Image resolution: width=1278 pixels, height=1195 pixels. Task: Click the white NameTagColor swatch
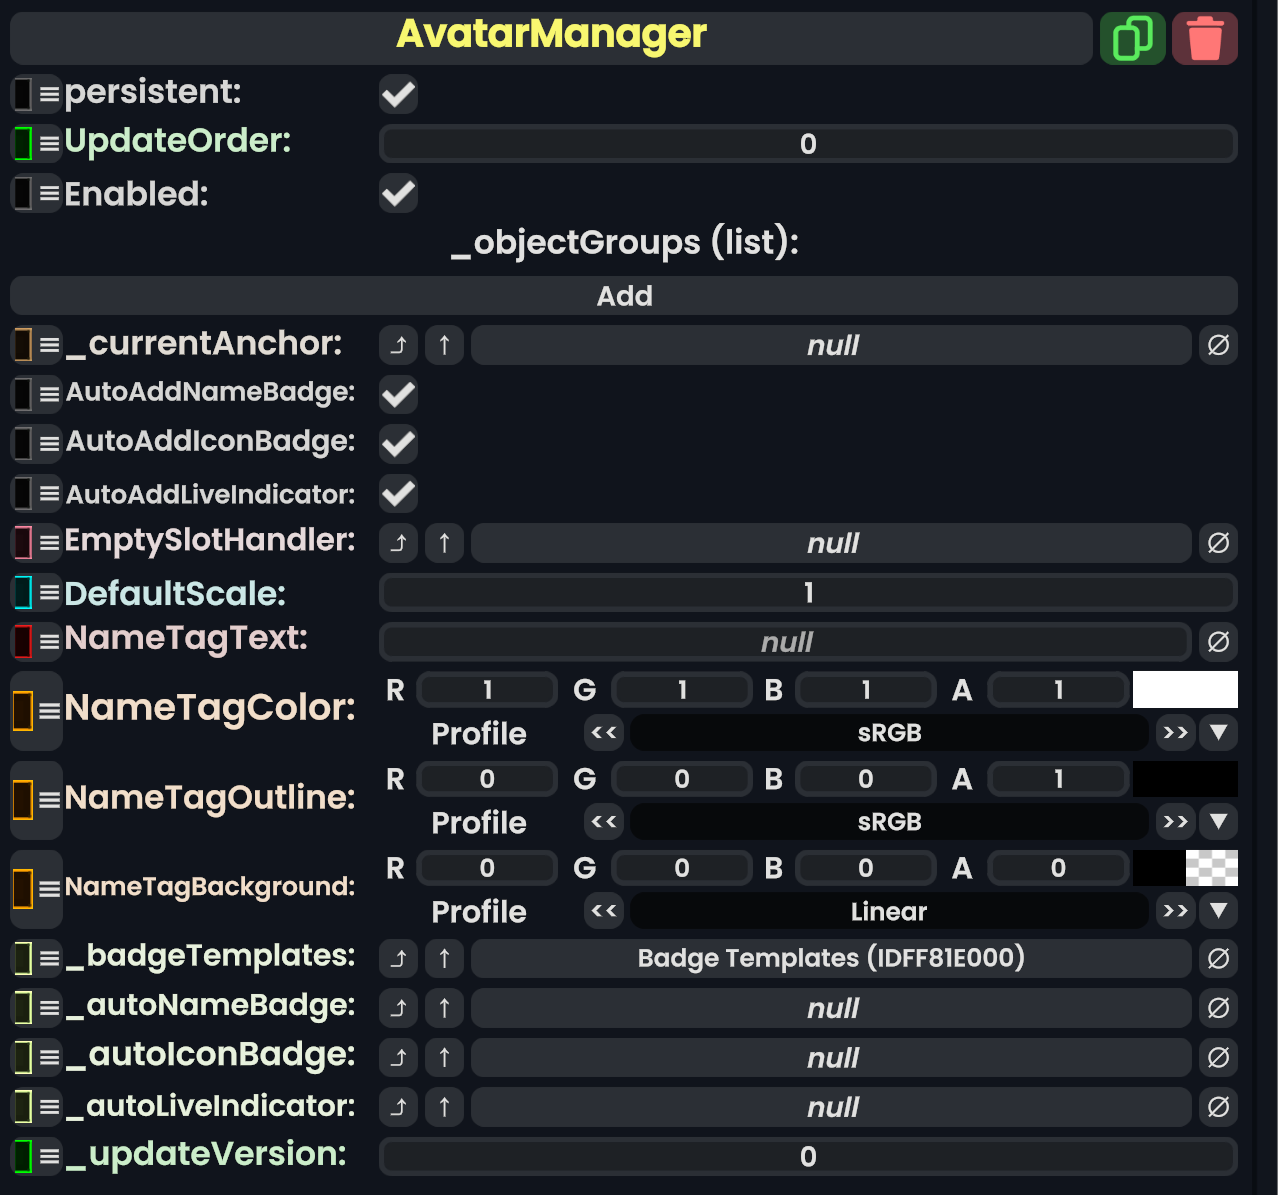point(1185,690)
